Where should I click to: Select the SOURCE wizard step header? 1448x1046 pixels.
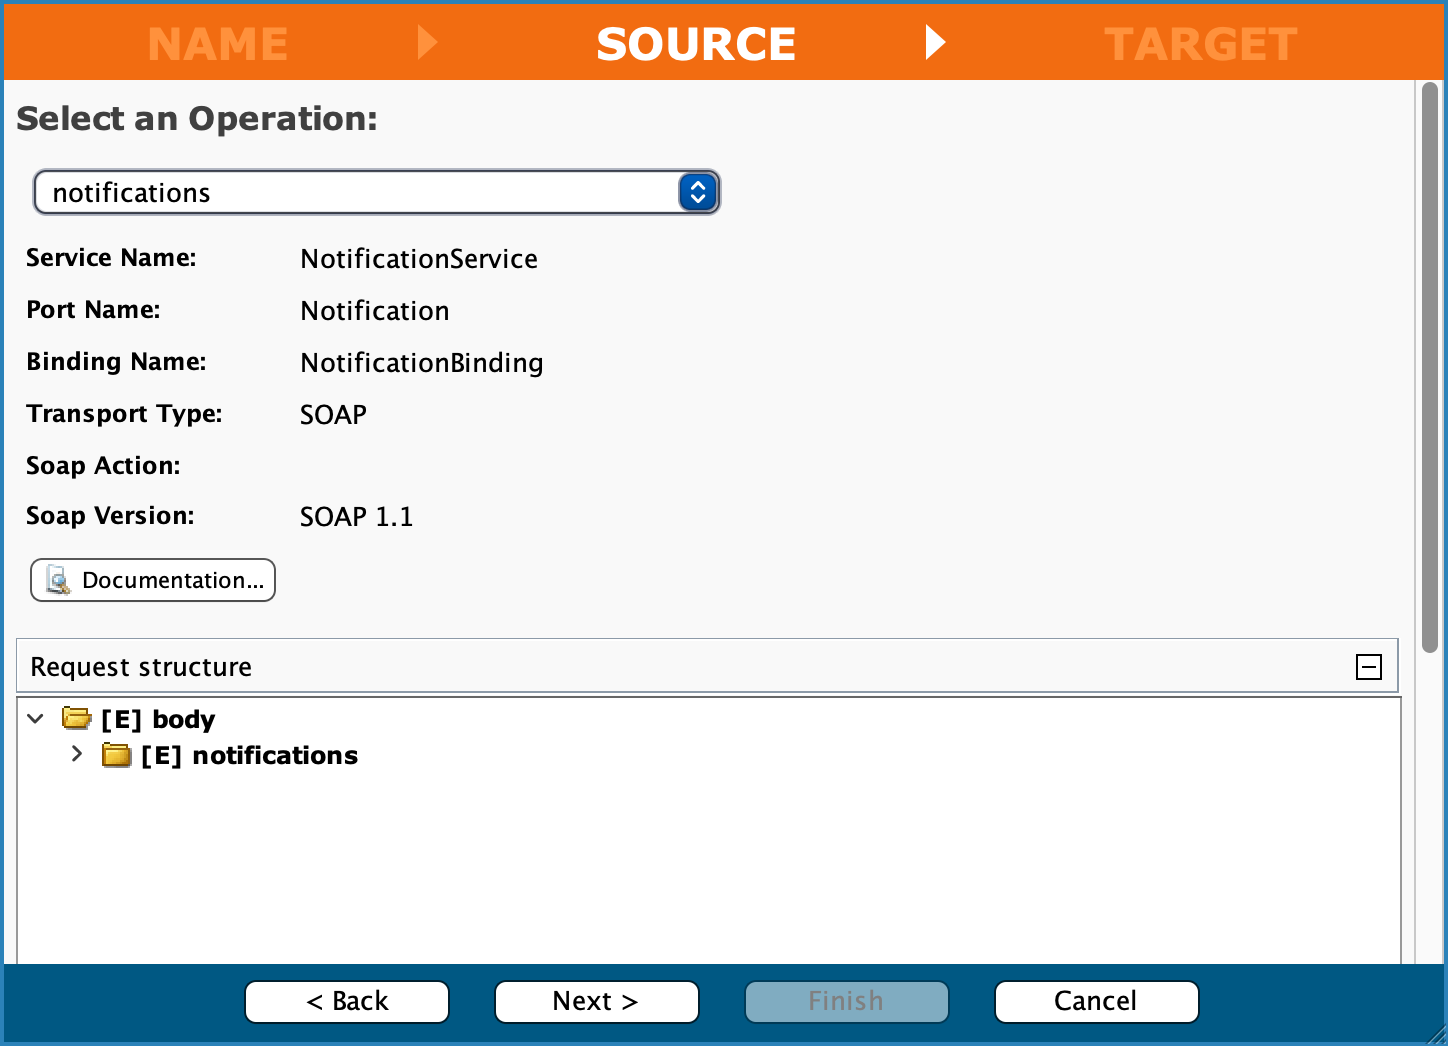pos(696,44)
